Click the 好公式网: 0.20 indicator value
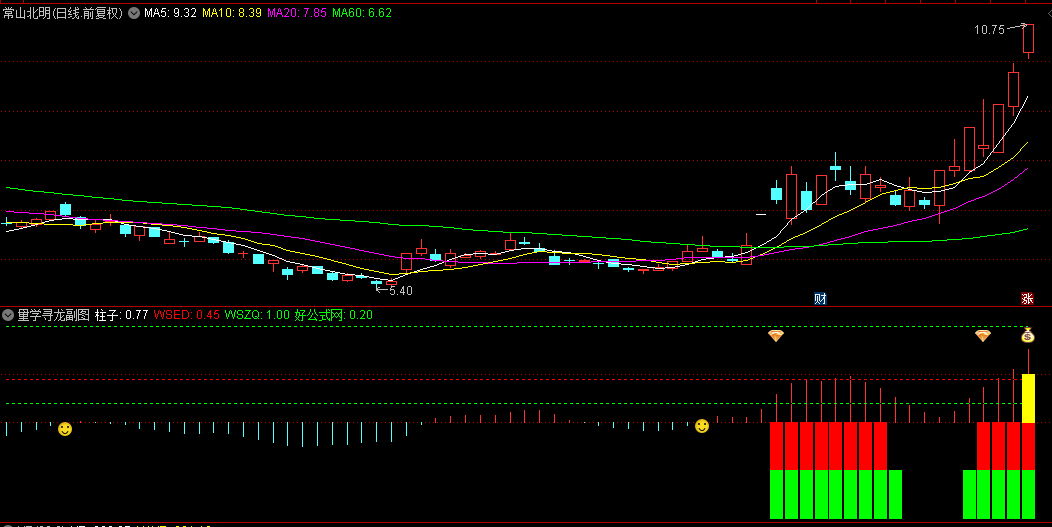The image size is (1052, 527). [x=333, y=315]
